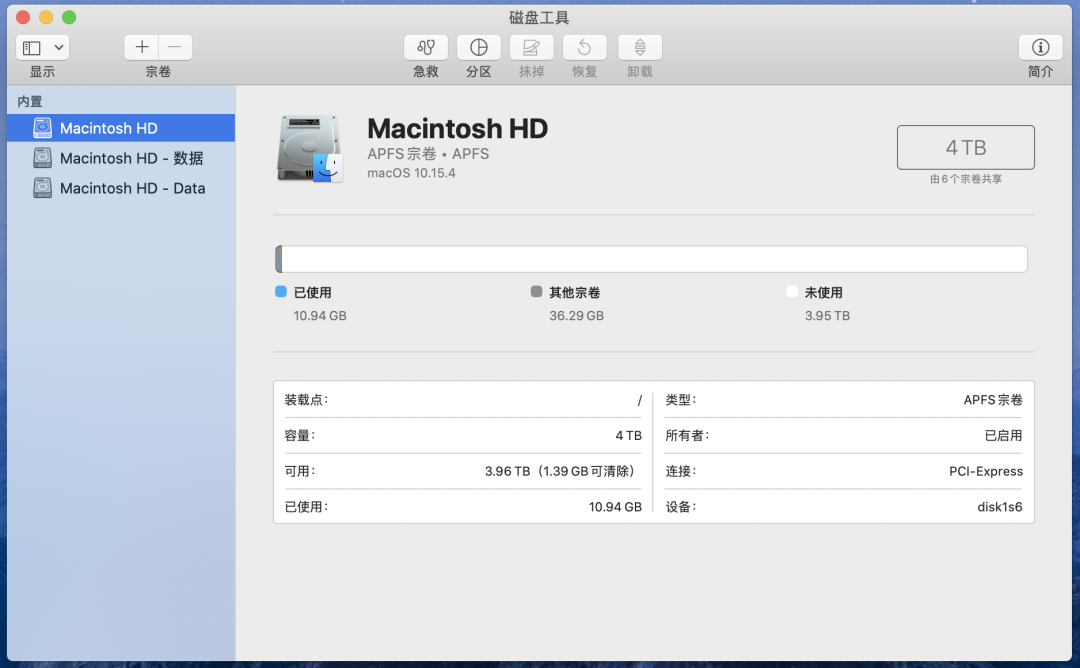Click the 已启用 owners value
Screen dimensions: 1080x668
(1004, 435)
